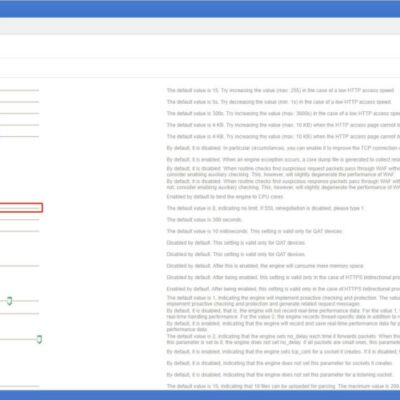Select text about engine setting tcp_cork for sockets
Screen dimensions: 400x400
283,352
